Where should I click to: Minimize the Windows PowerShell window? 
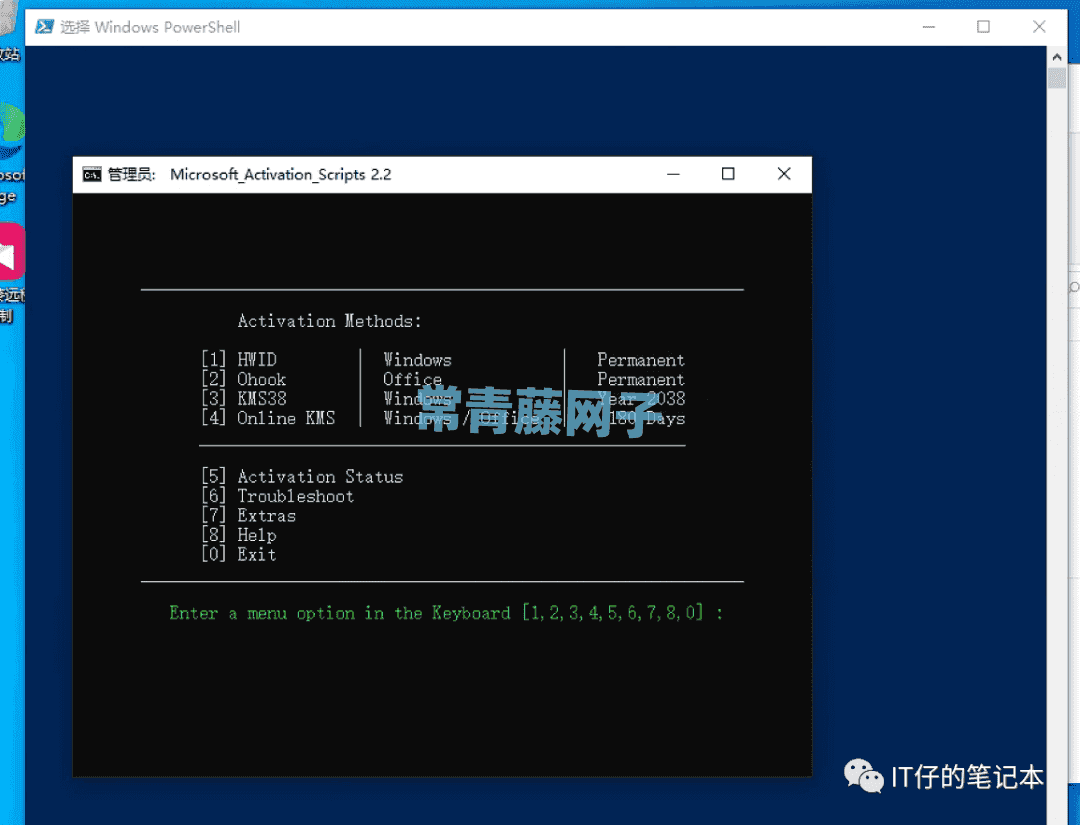pyautogui.click(x=928, y=27)
